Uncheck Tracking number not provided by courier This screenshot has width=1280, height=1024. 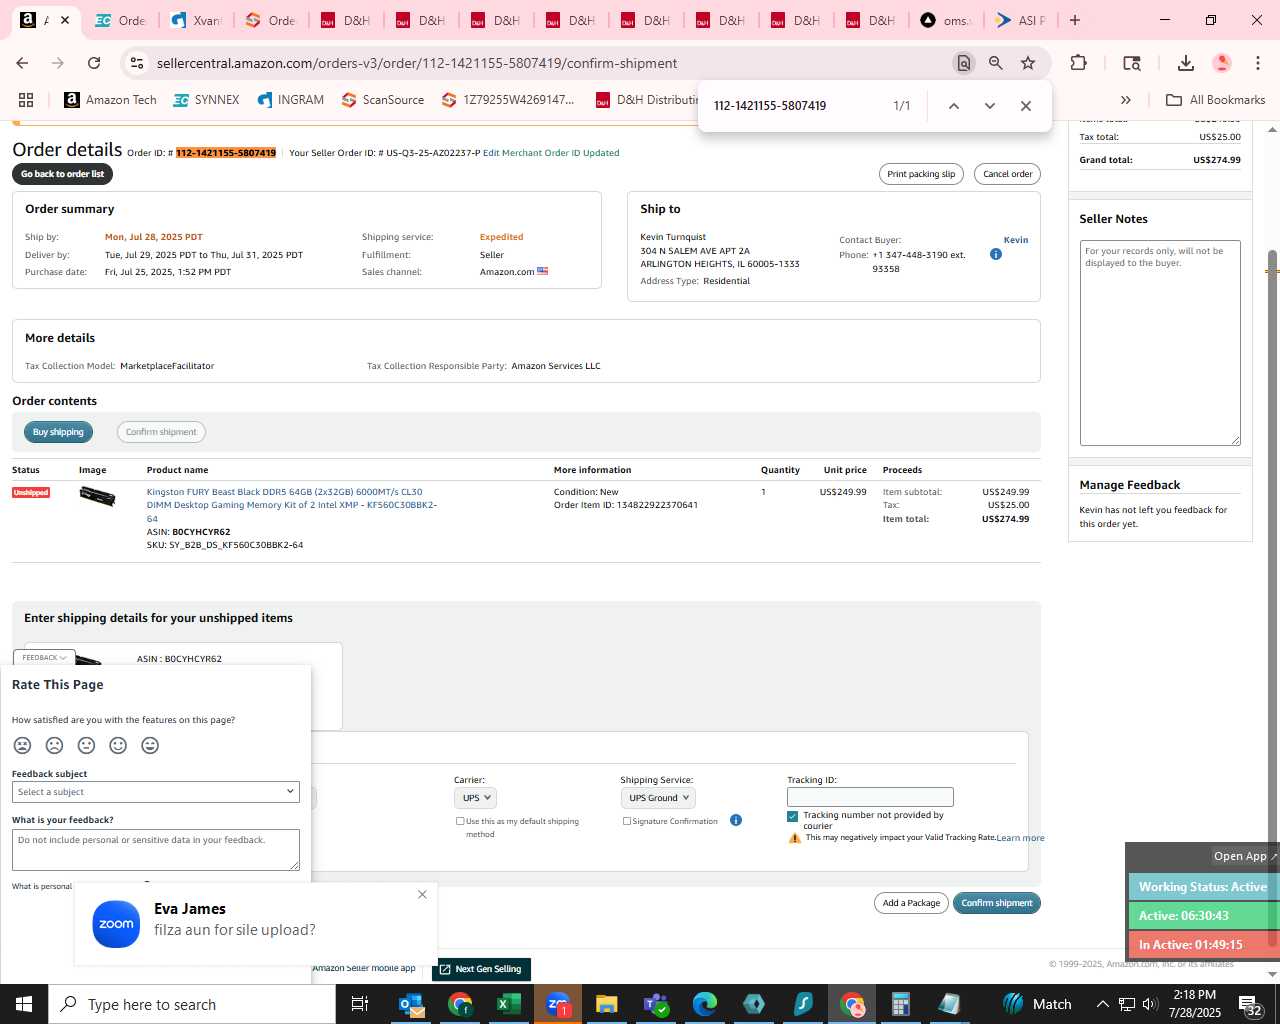coord(793,816)
